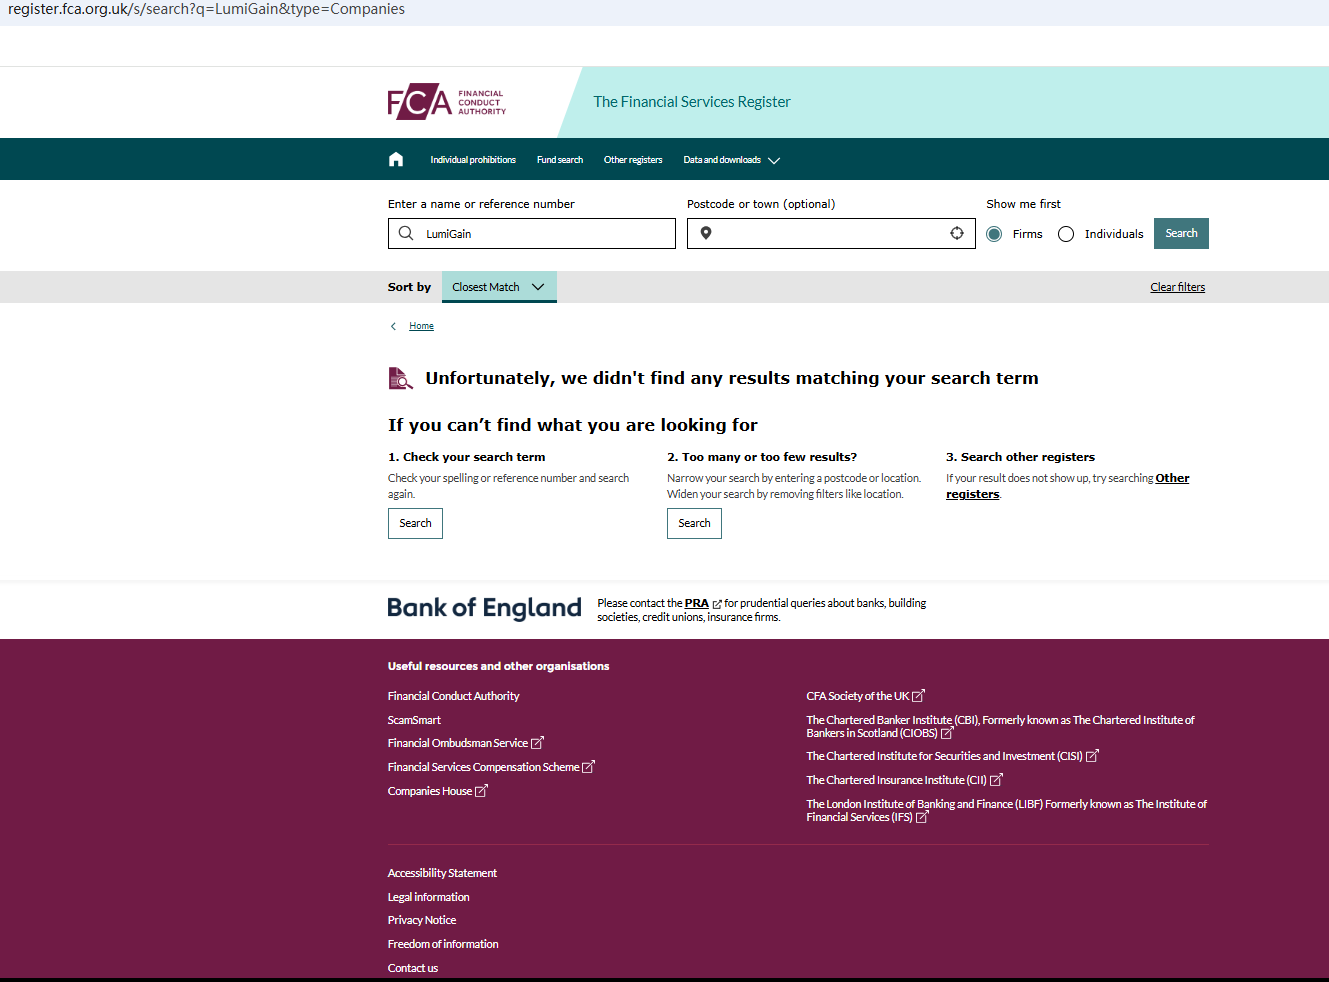Select the Firms radio button
This screenshot has width=1329, height=982.
point(994,234)
